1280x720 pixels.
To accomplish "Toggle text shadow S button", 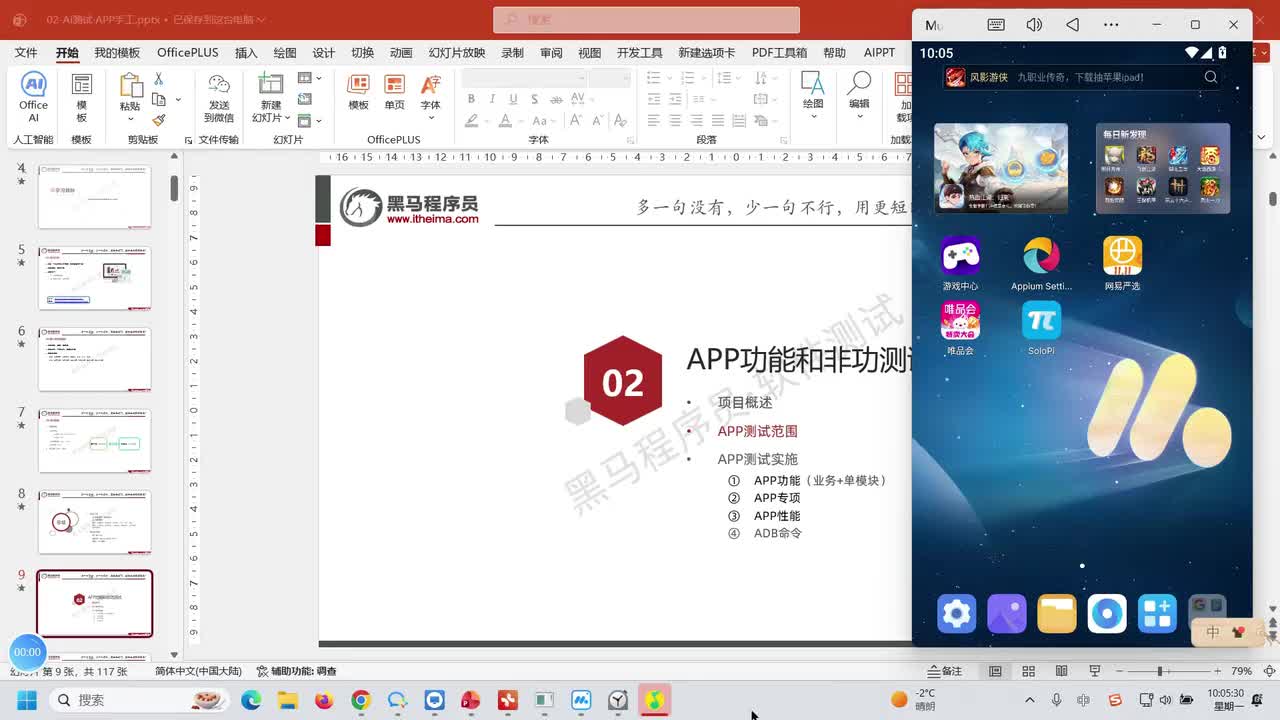I will [x=535, y=99].
